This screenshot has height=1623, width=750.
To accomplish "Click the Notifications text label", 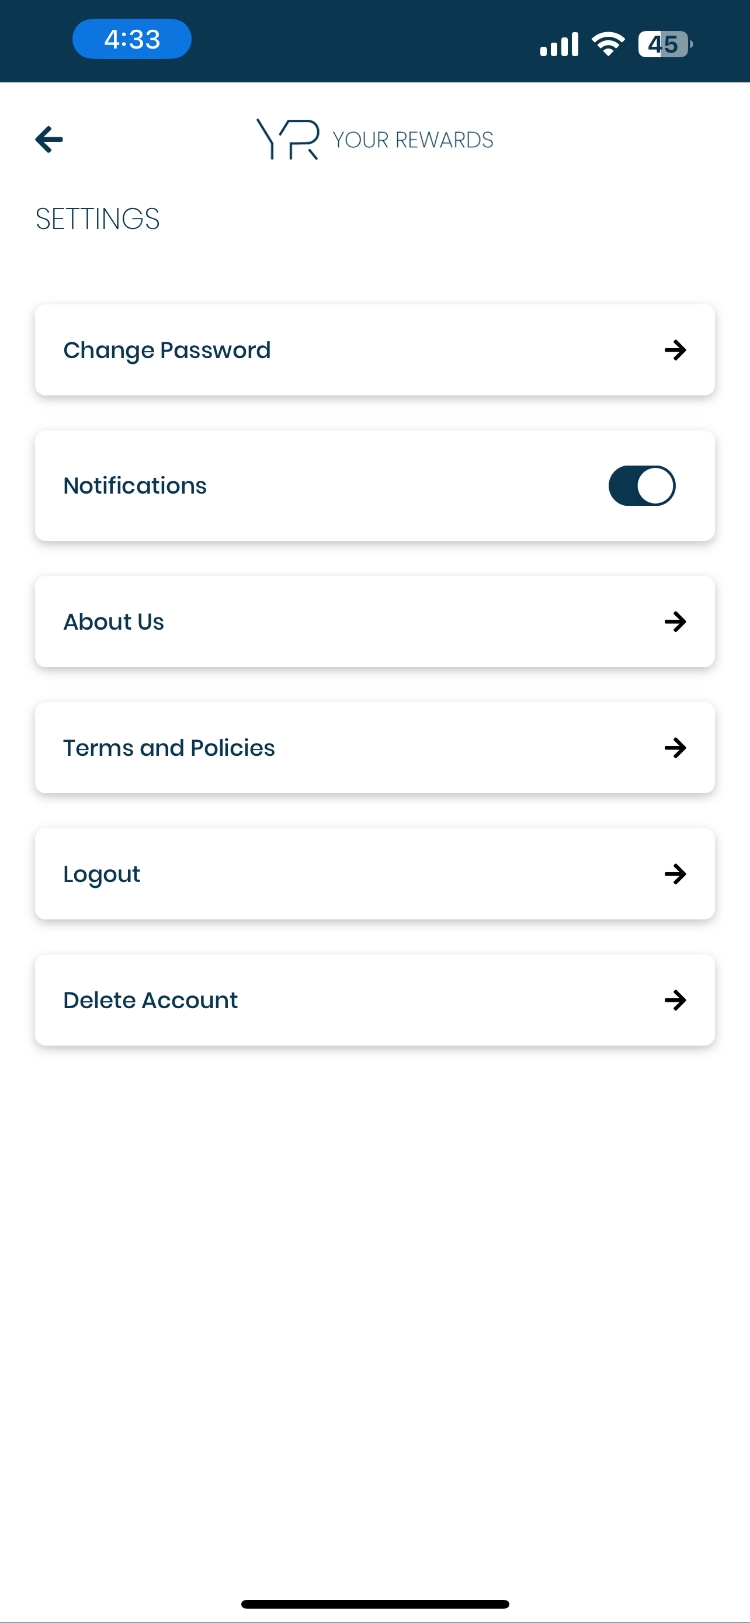I will pos(135,486).
